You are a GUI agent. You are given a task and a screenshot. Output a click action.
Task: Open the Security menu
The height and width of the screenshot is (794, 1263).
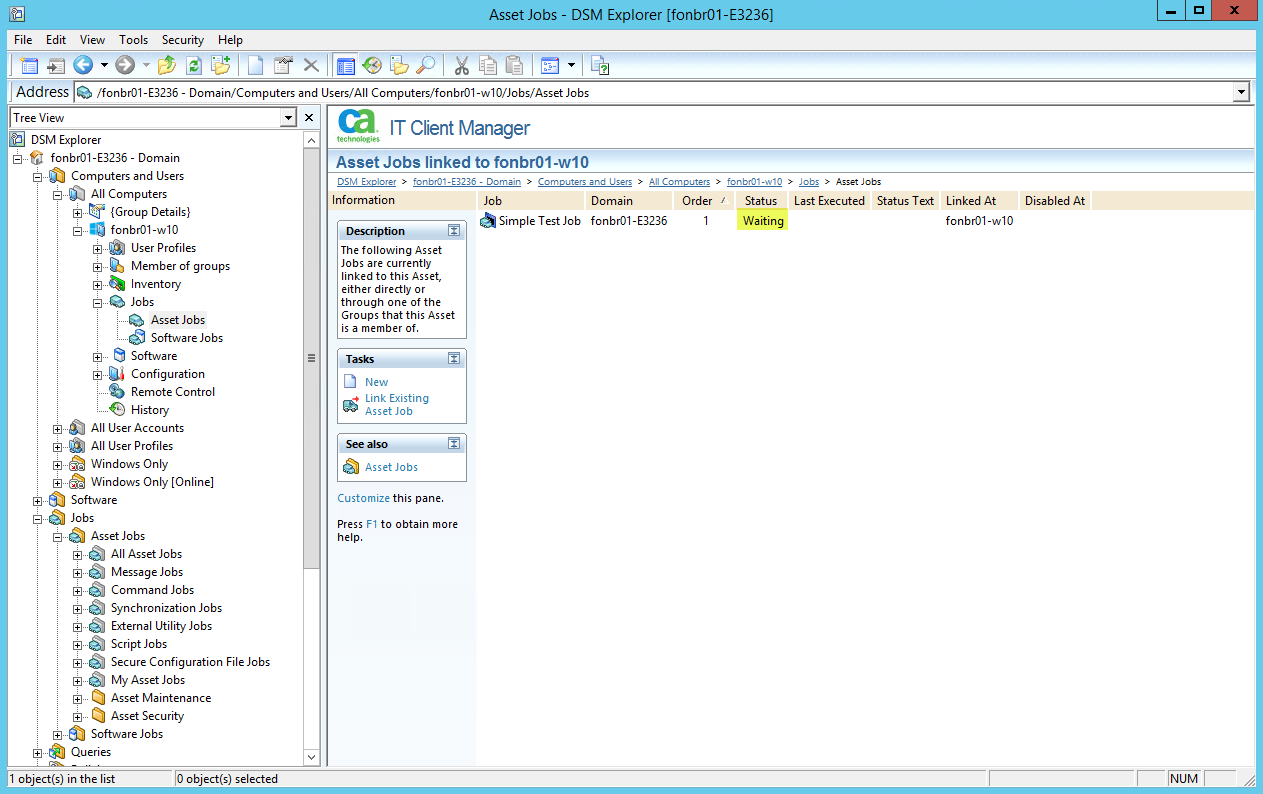pos(183,40)
